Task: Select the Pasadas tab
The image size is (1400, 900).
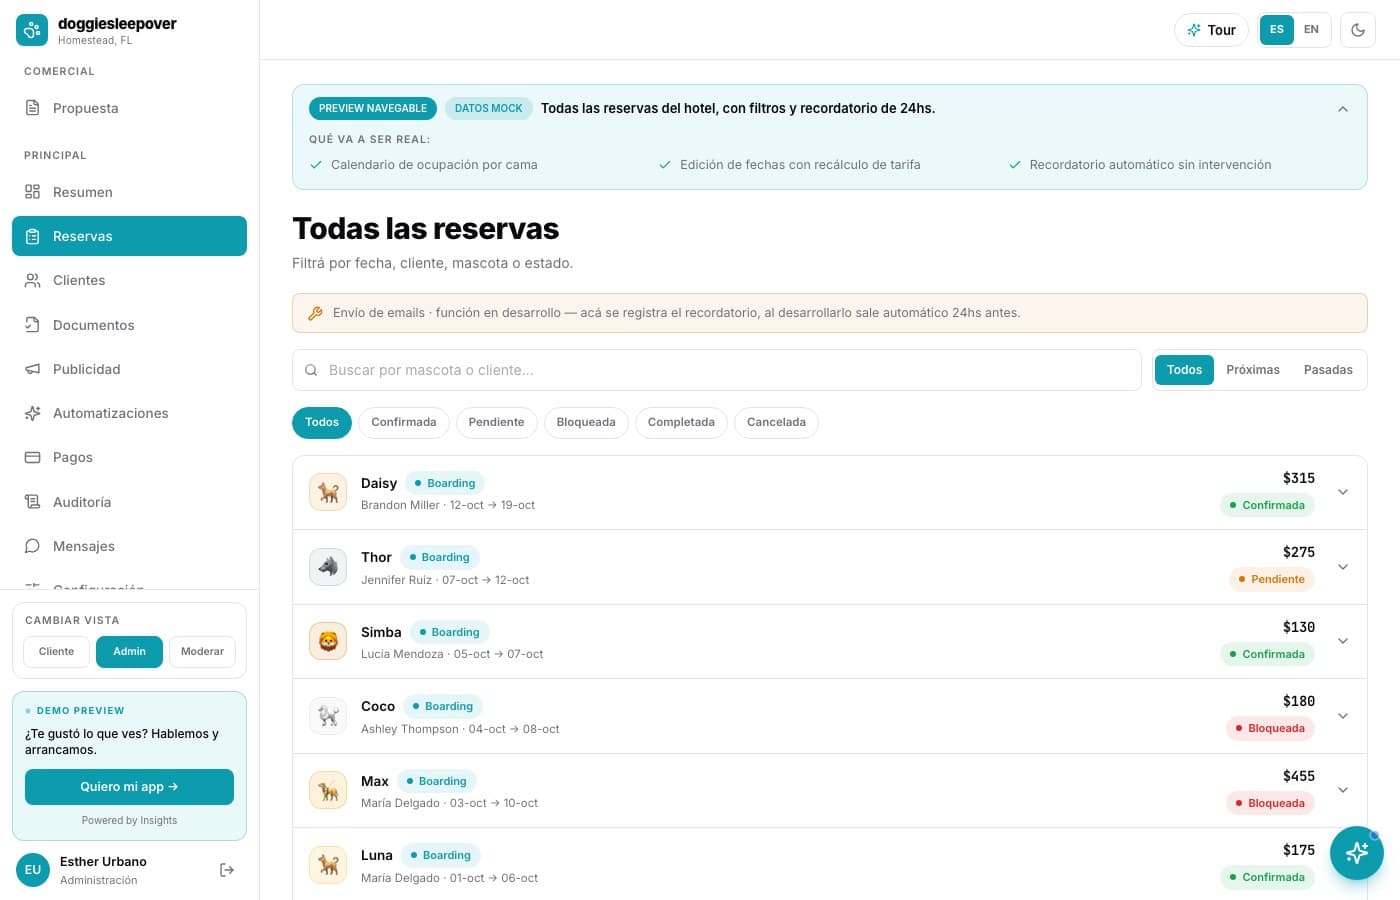Action: click(1328, 370)
